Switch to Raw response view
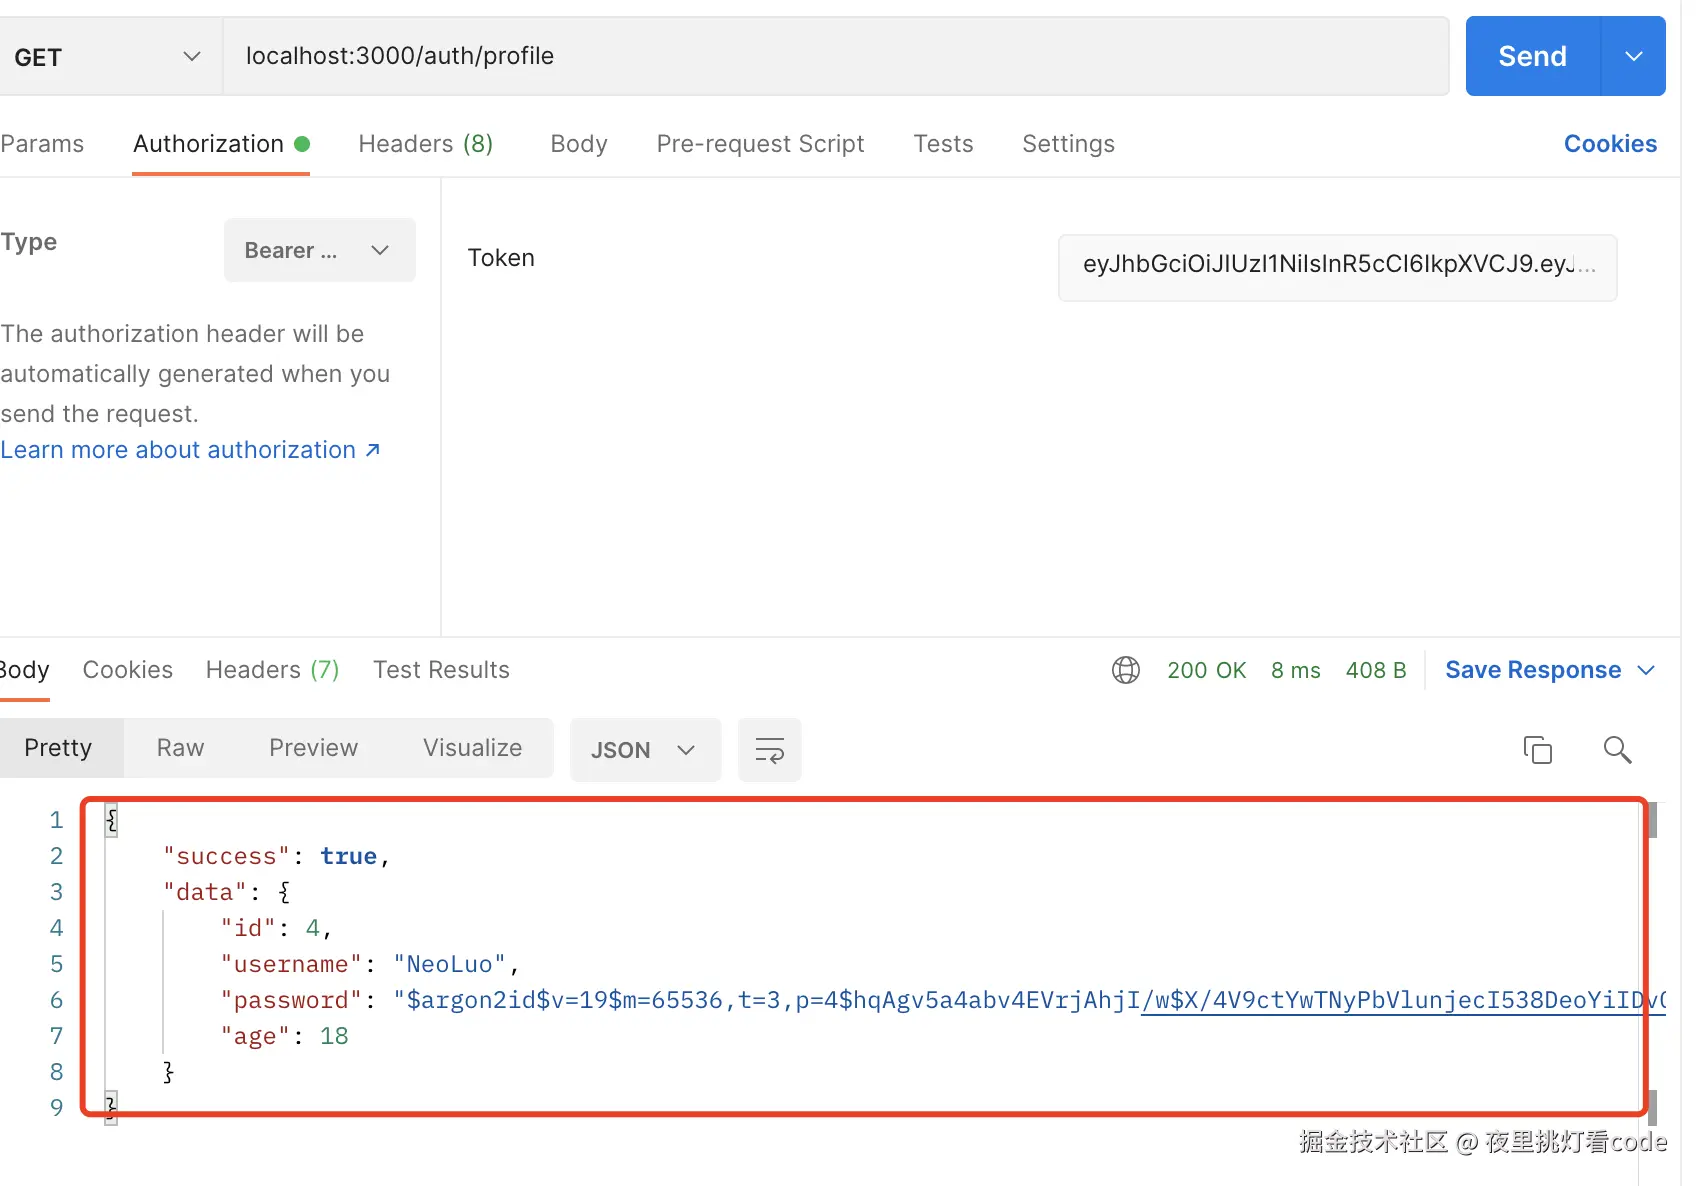This screenshot has height=1186, width=1698. click(x=180, y=748)
